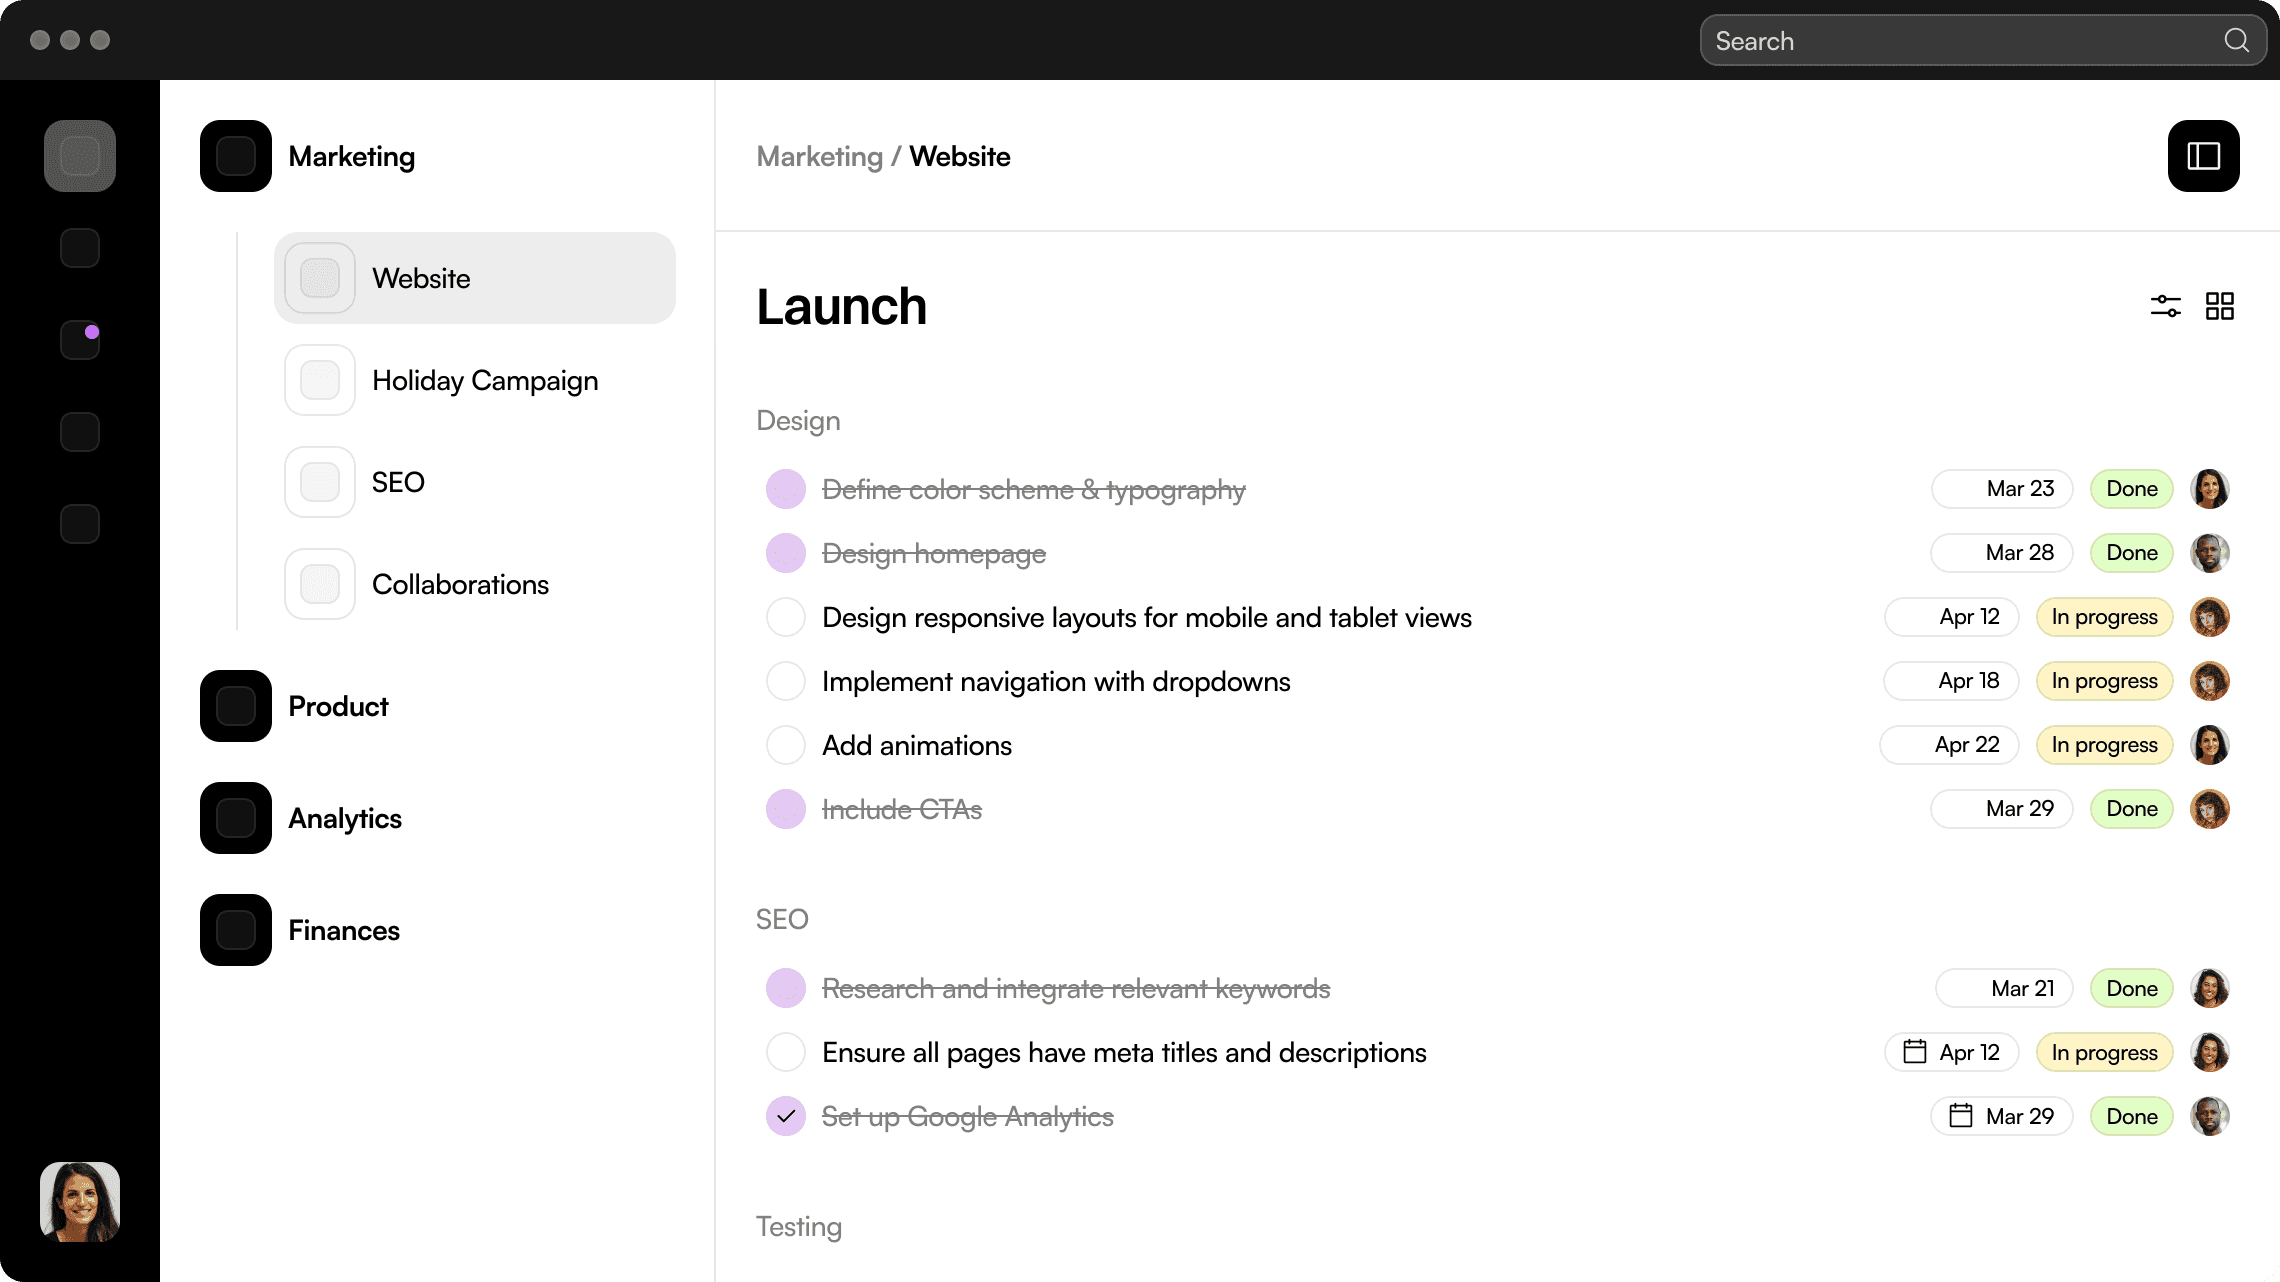Viewport: 2280px width, 1282px height.
Task: Uncheck Set up Google Analytics task
Action: coord(785,1116)
